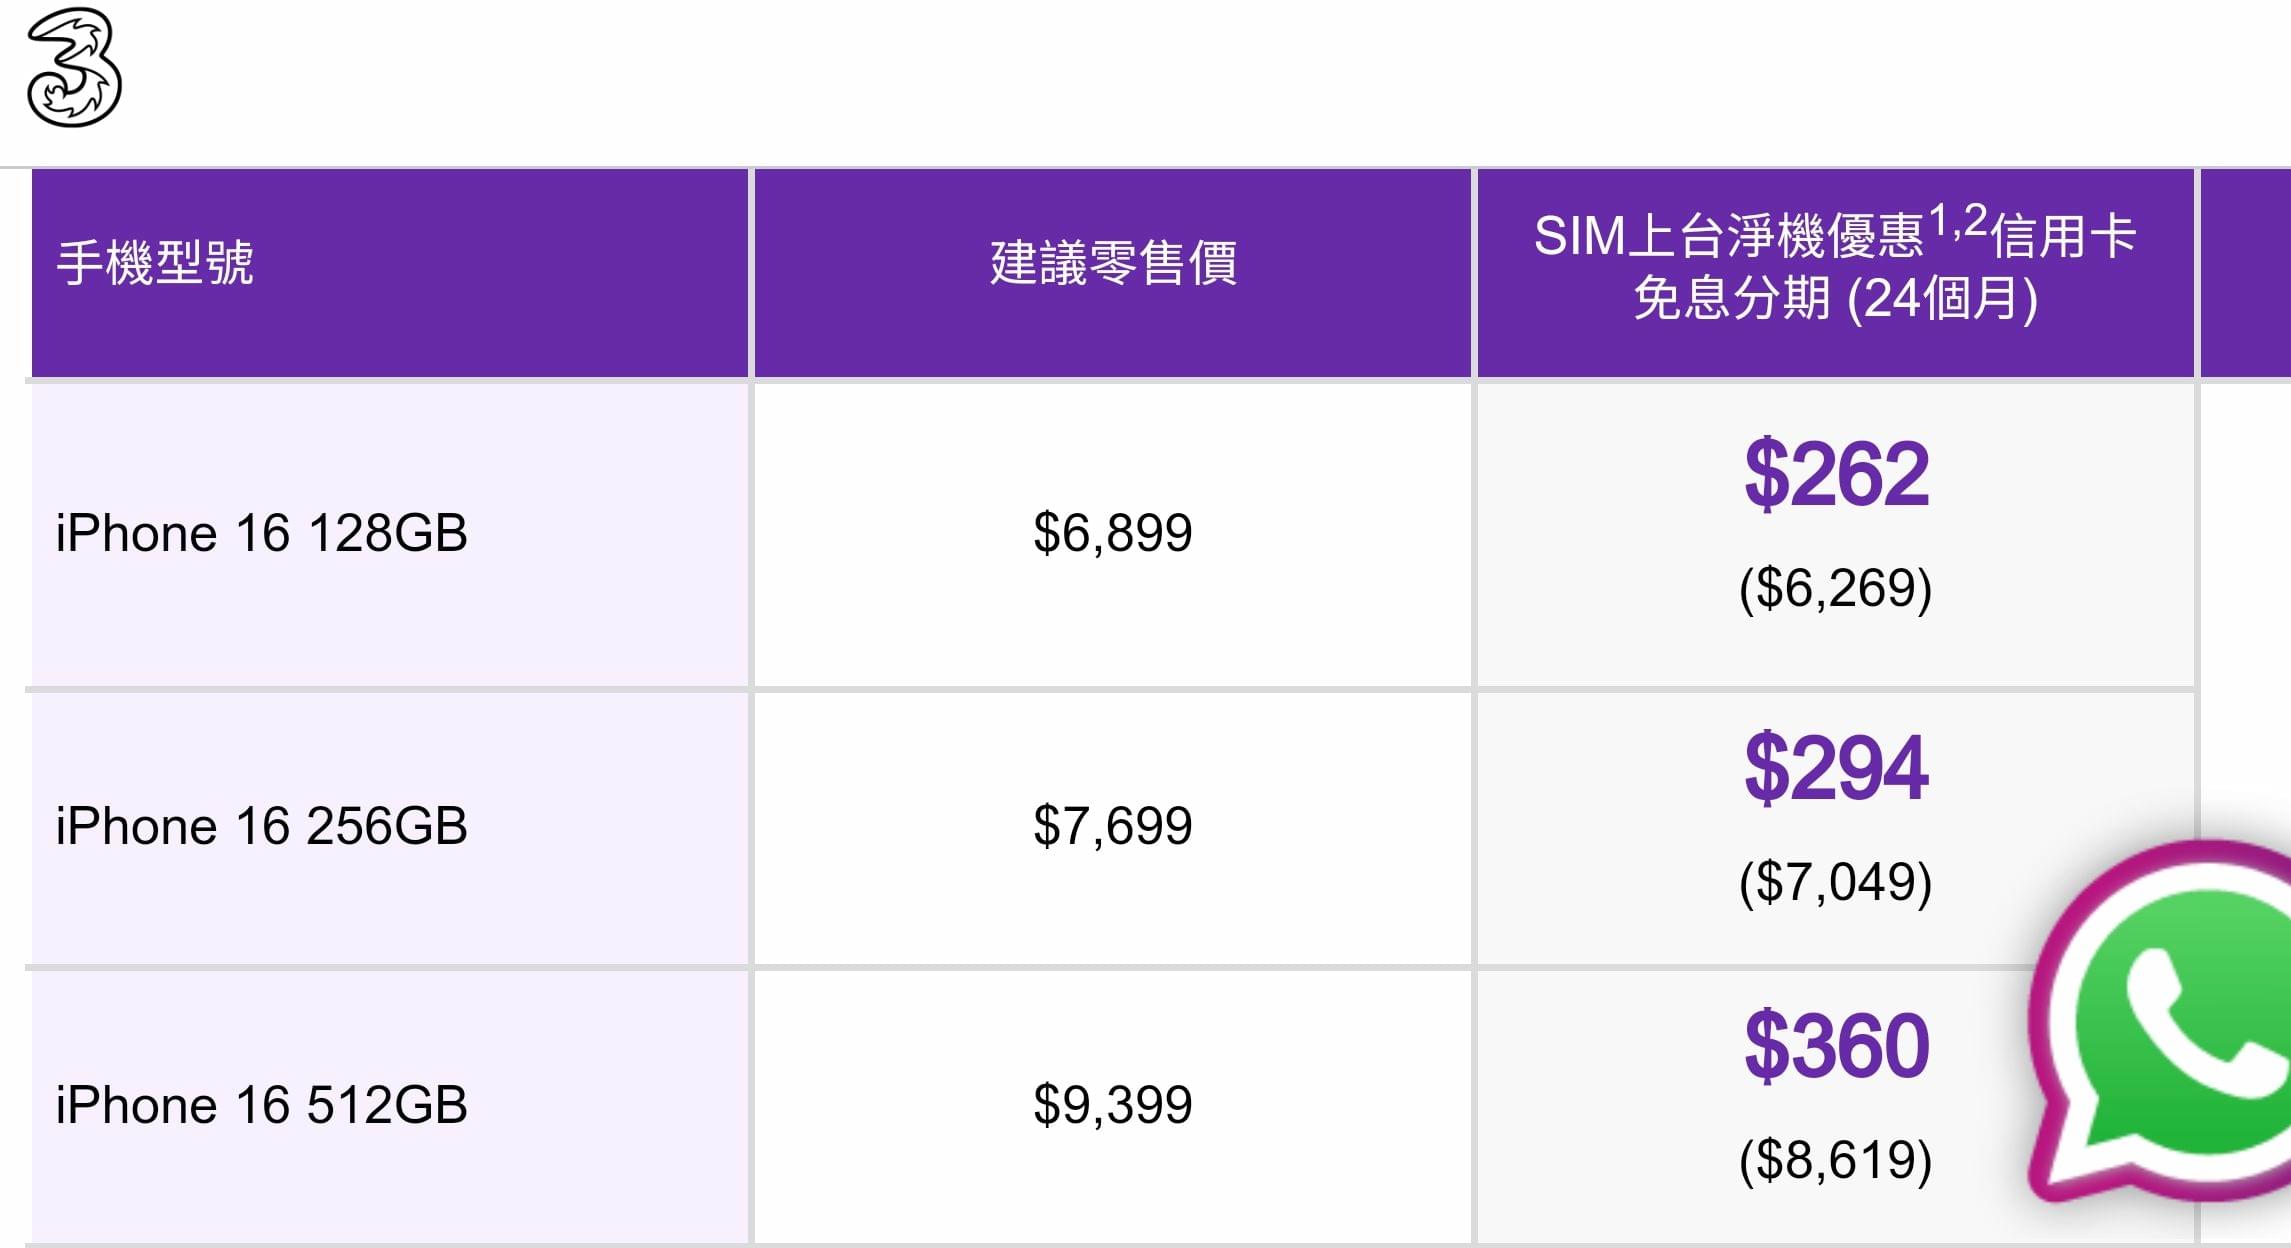The width and height of the screenshot is (2291, 1248).
Task: Tap the footnote 1,2 superscript in header
Action: coord(1957,221)
